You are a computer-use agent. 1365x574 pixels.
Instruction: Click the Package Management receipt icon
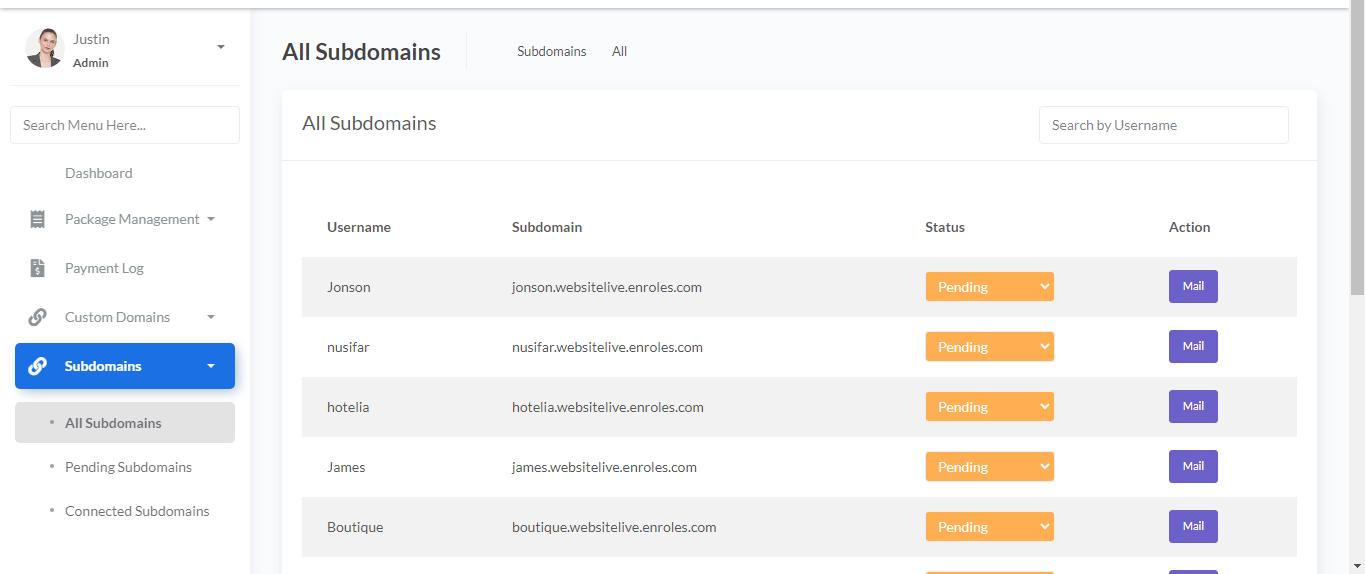click(x=38, y=219)
